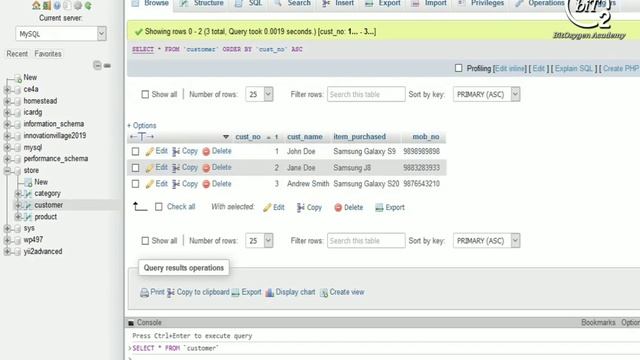Go to phpMyAdmin home icon
This screenshot has height=360, width=640.
tap(36, 5)
